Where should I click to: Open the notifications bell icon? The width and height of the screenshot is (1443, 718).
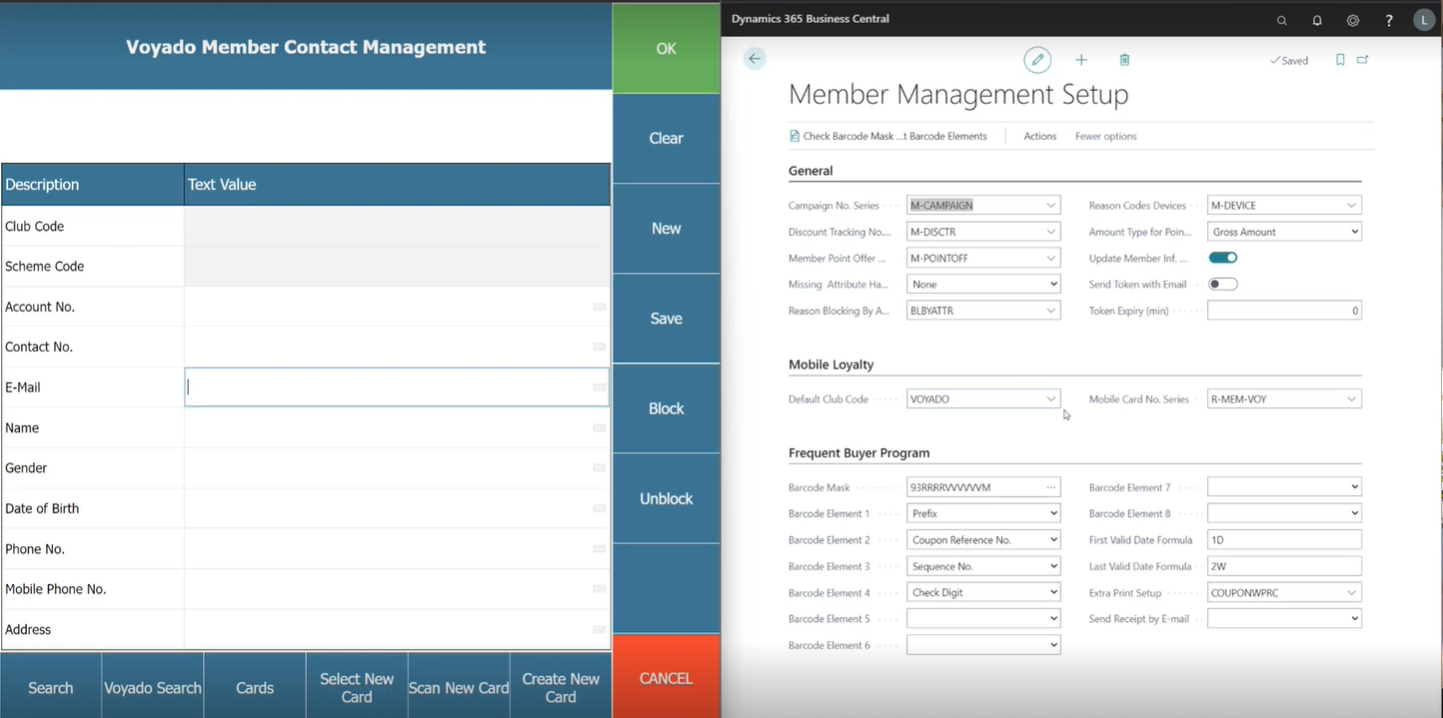pos(1317,20)
